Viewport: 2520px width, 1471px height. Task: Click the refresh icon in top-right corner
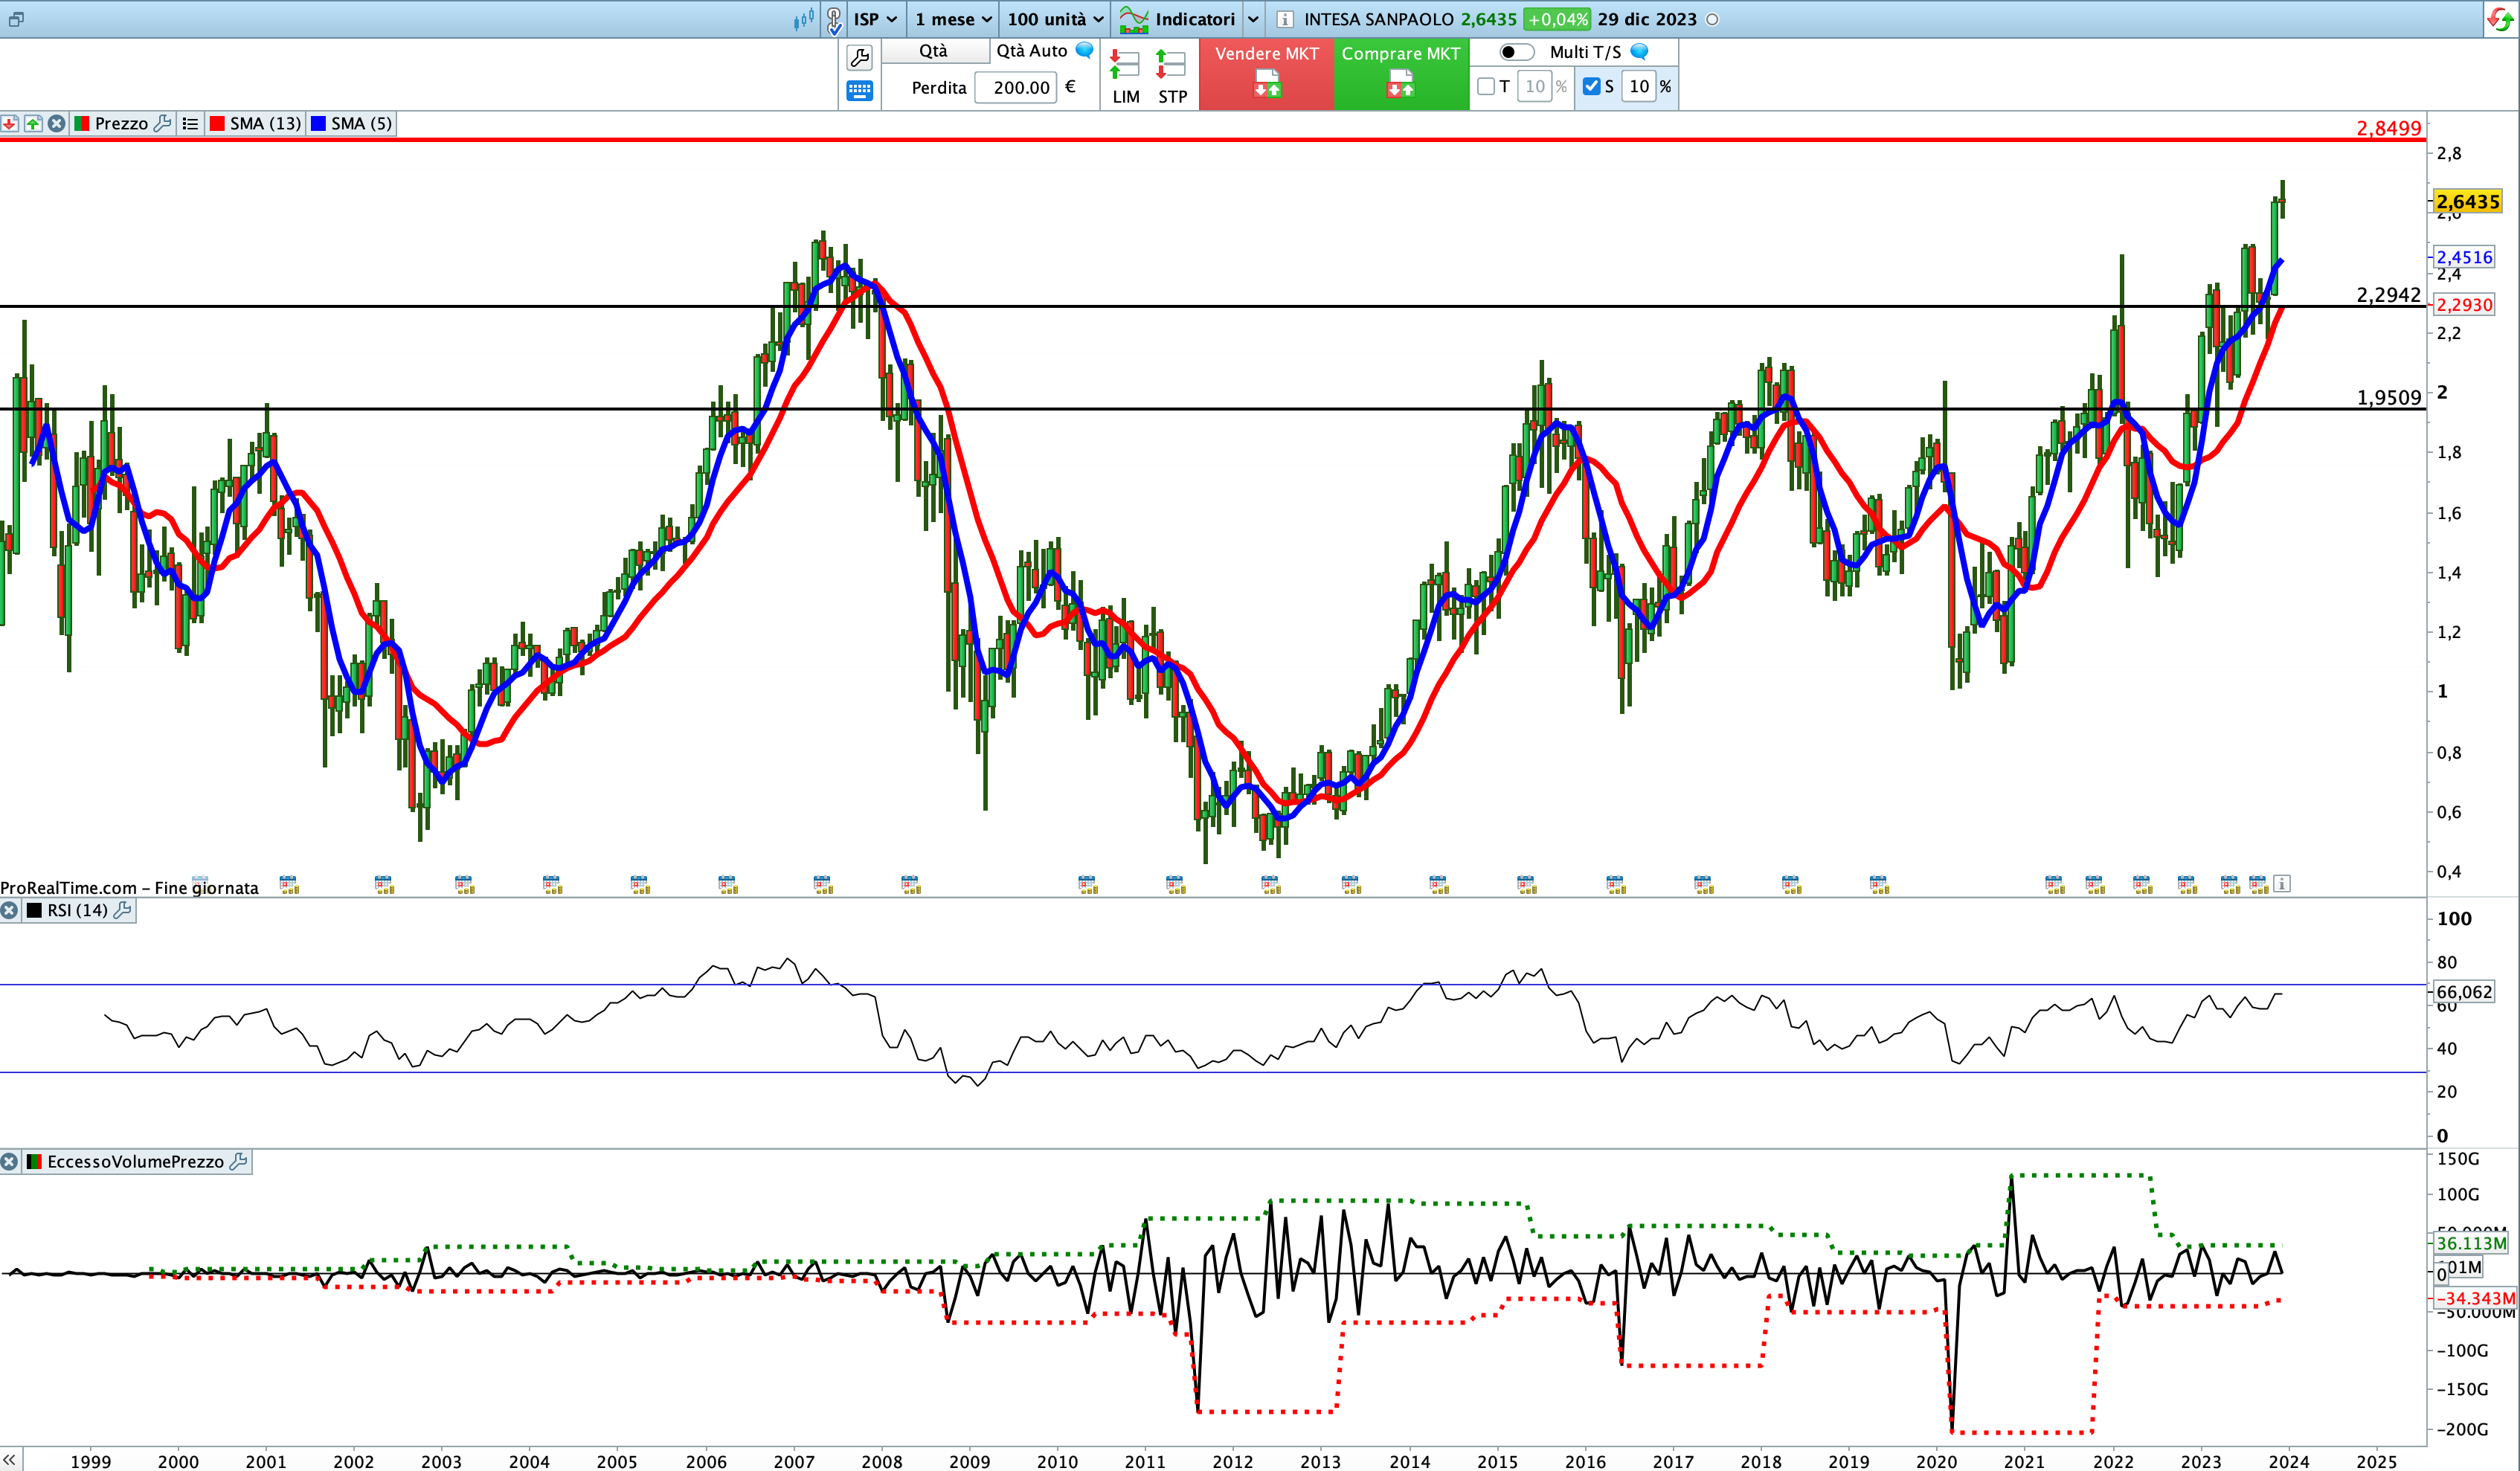[2499, 19]
